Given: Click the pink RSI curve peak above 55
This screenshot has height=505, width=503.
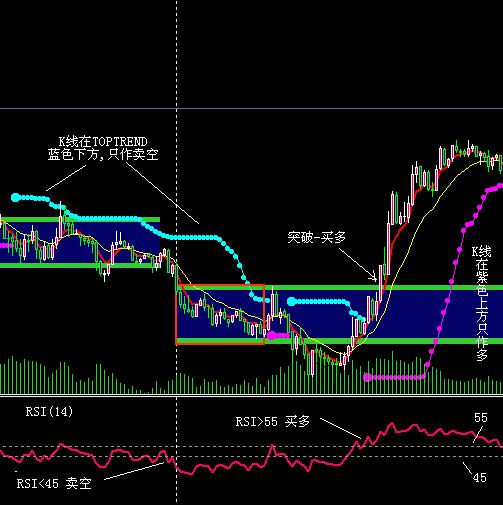Looking at the screenshot, I should click(392, 424).
